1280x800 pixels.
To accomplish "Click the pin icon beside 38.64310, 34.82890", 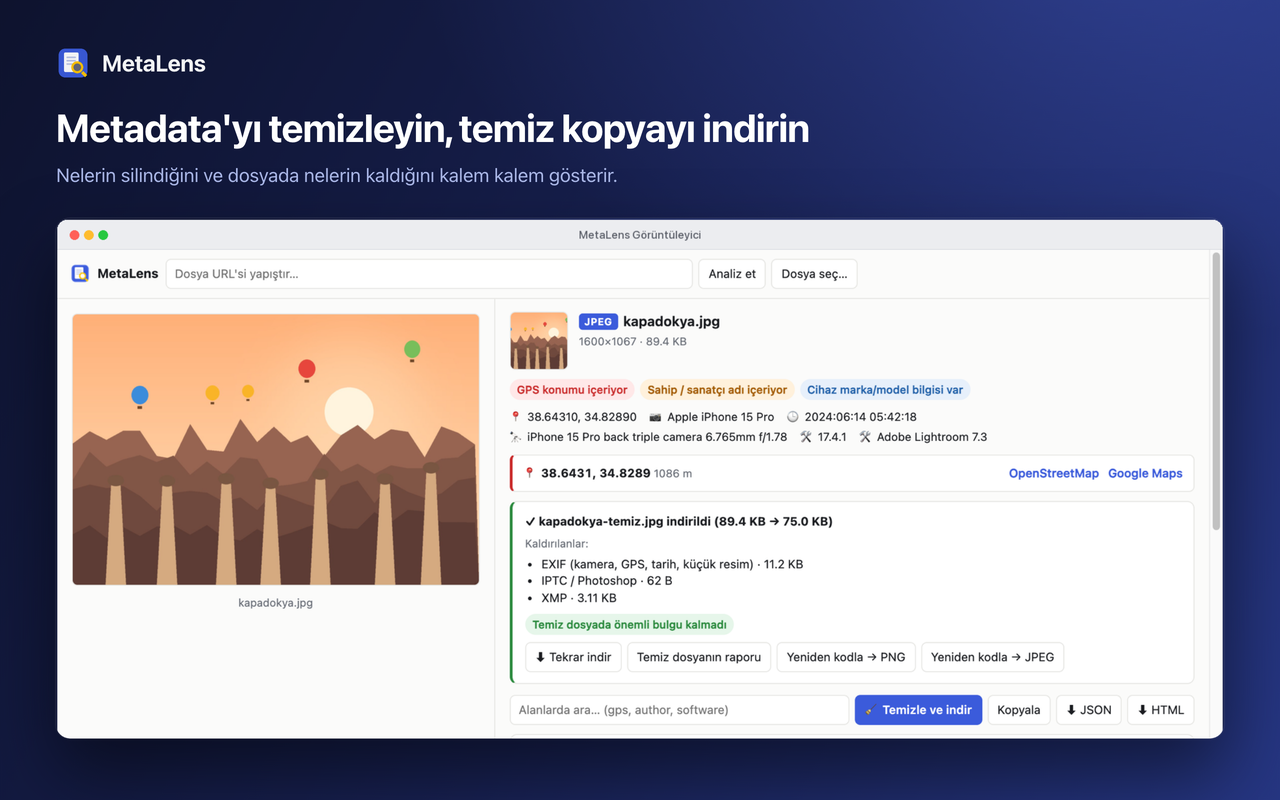I will click(516, 417).
